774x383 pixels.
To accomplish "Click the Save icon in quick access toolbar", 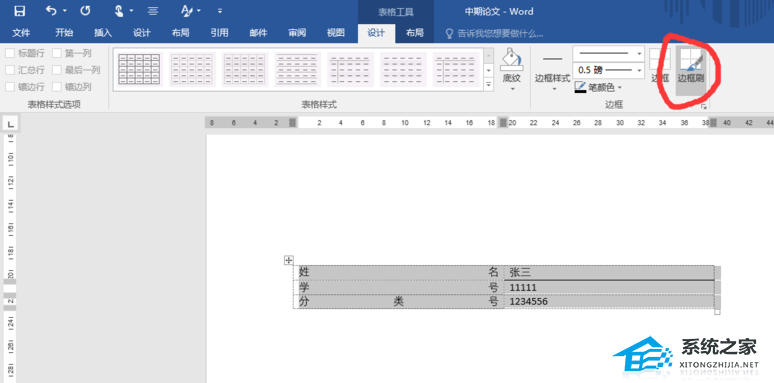I will point(19,10).
